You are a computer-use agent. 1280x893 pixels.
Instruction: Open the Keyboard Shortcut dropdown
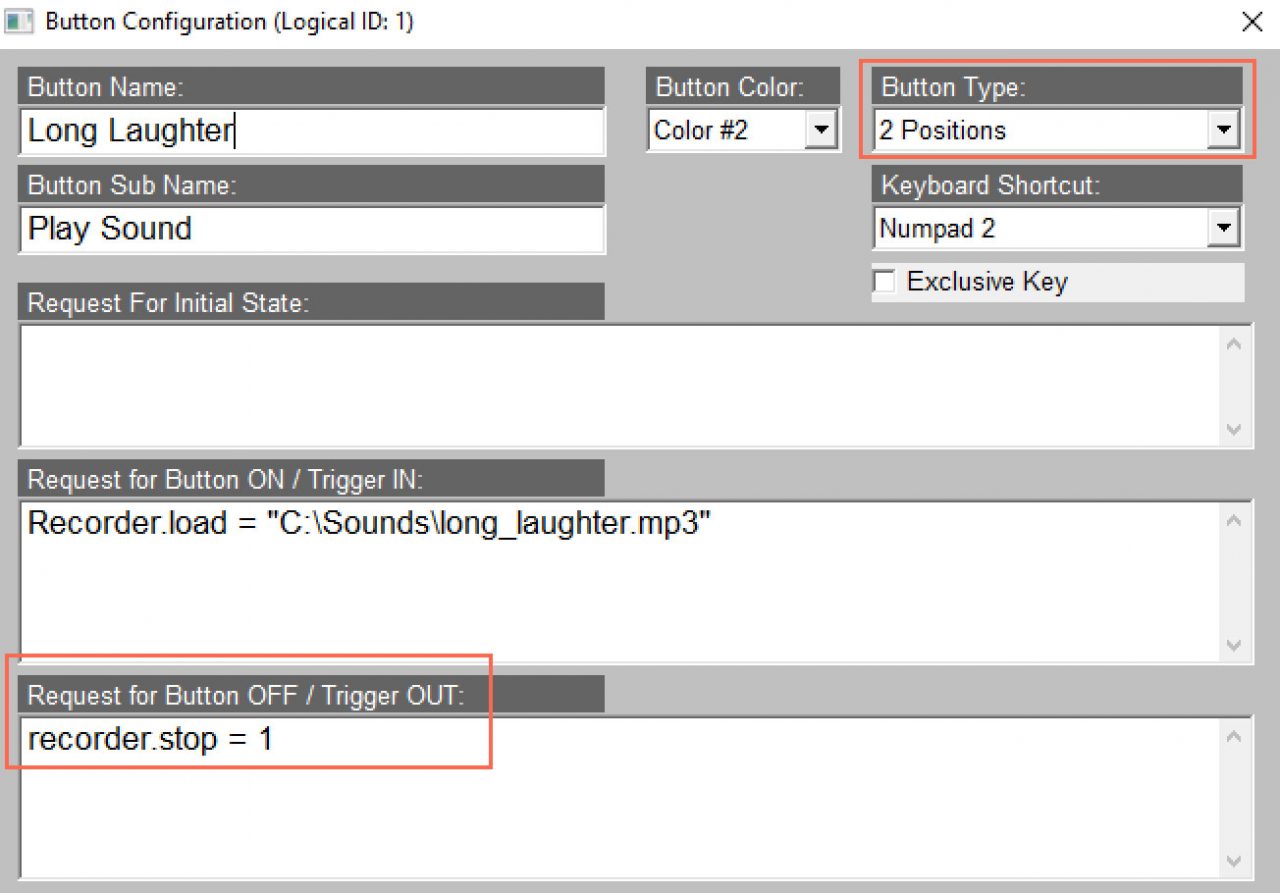pyautogui.click(x=1222, y=228)
